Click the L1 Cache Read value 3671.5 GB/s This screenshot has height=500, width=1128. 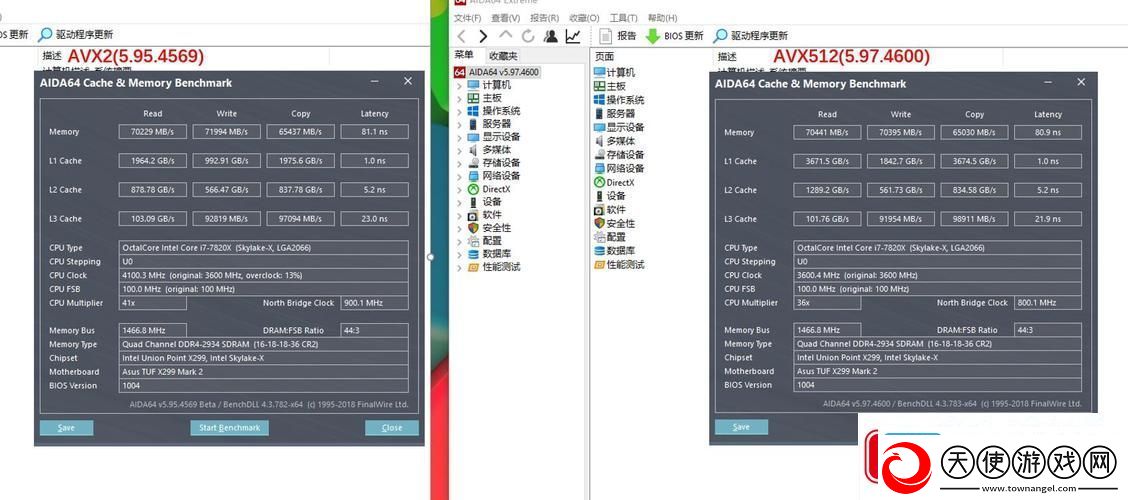tap(827, 161)
